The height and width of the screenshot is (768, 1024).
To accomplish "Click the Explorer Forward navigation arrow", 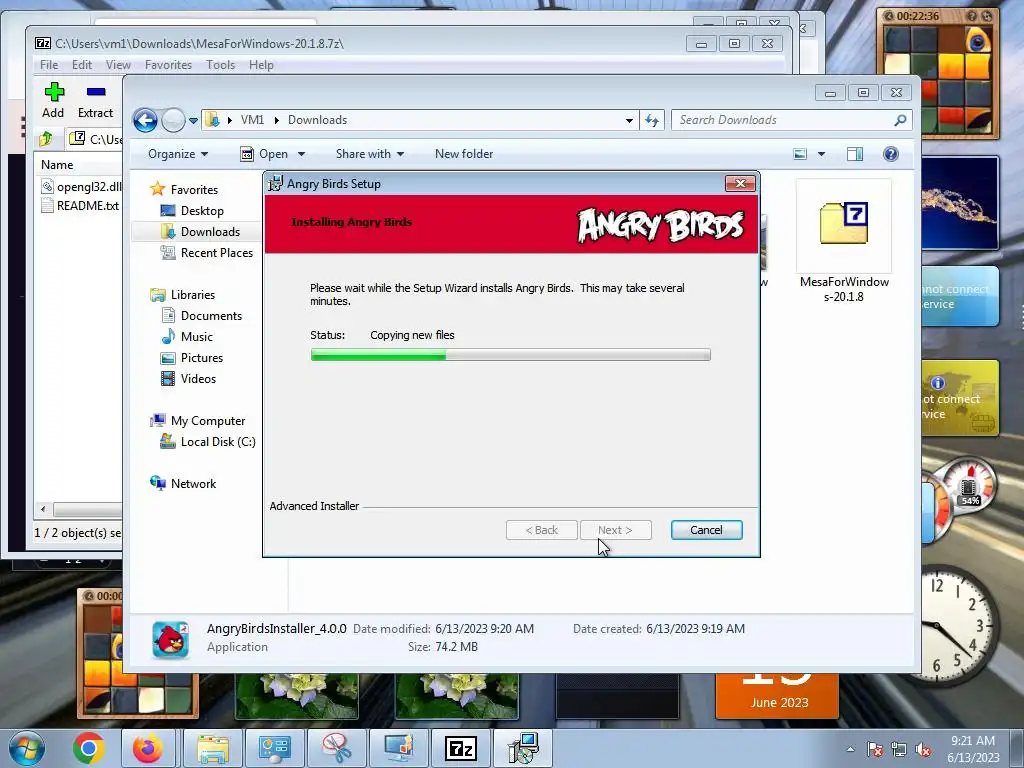I will tap(173, 120).
